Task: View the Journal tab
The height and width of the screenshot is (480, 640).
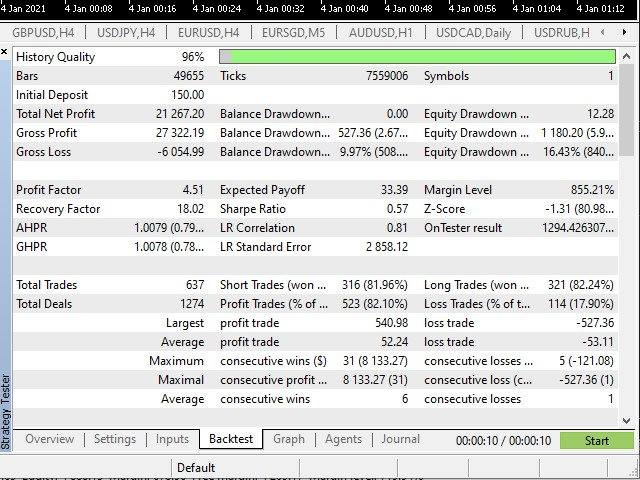Action: pyautogui.click(x=401, y=439)
